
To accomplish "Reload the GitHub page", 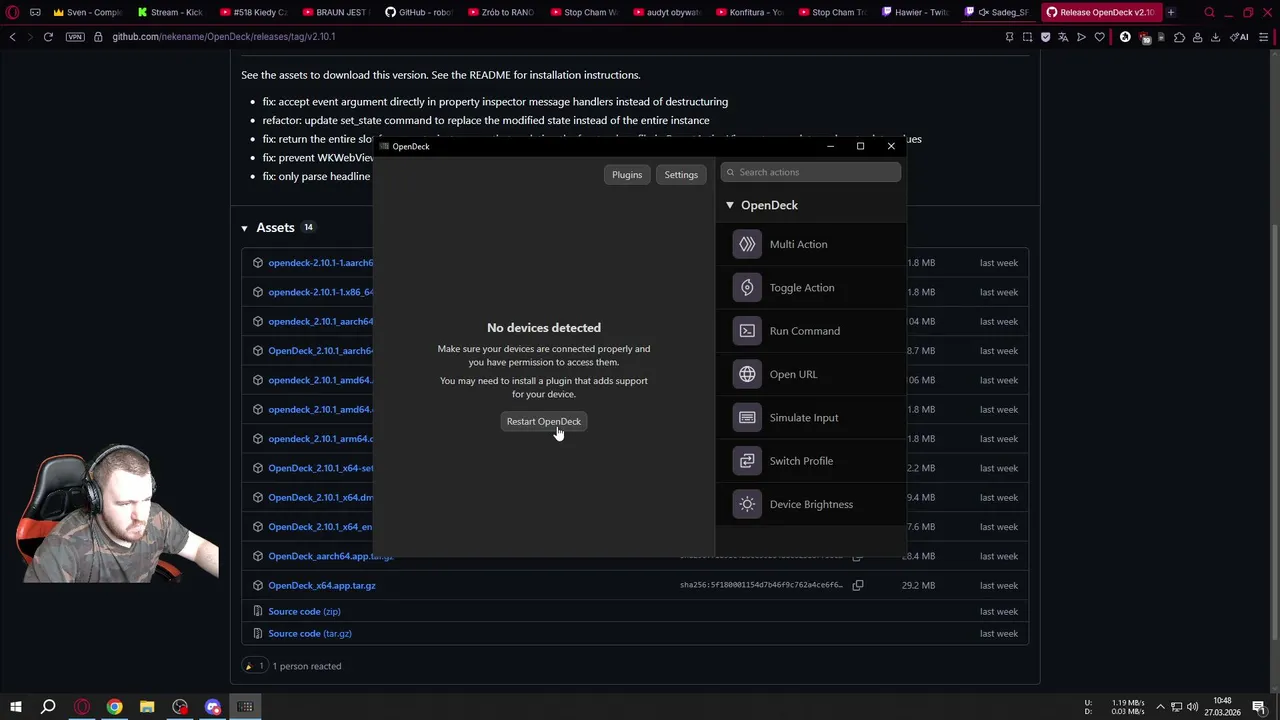I will pyautogui.click(x=48, y=37).
